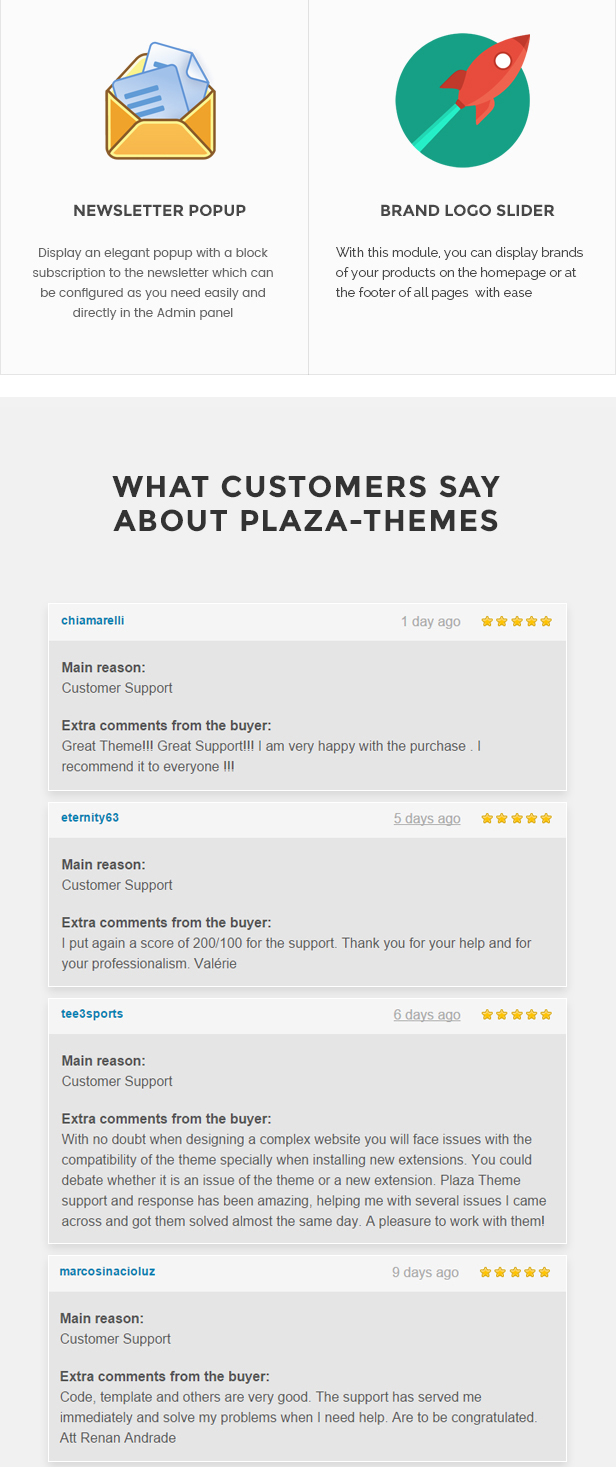The width and height of the screenshot is (616, 1467).
Task: Open tee3sports' user profile link
Action: click(x=92, y=1014)
